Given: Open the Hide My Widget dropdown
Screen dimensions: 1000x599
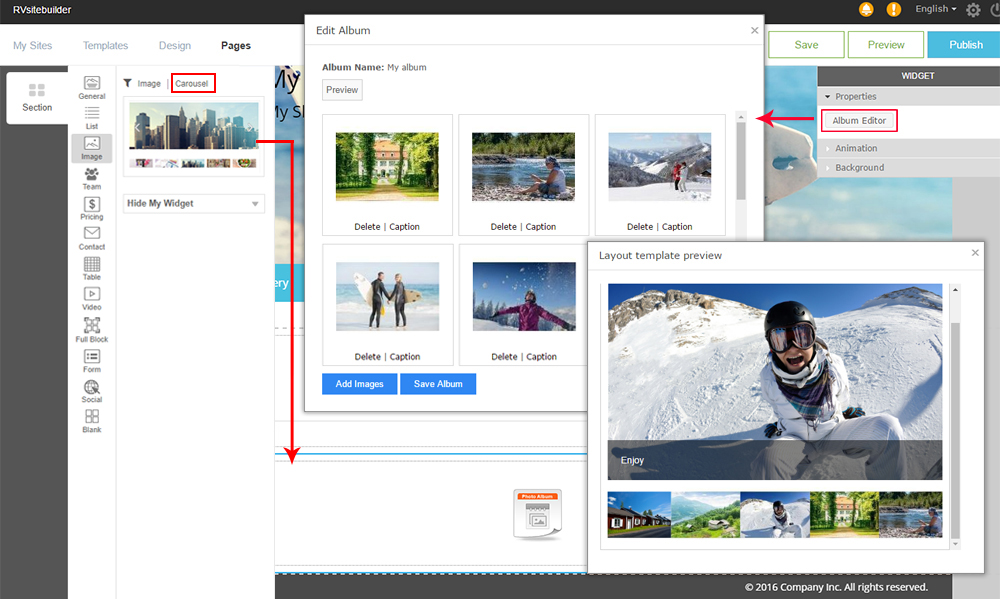Looking at the screenshot, I should pyautogui.click(x=193, y=204).
